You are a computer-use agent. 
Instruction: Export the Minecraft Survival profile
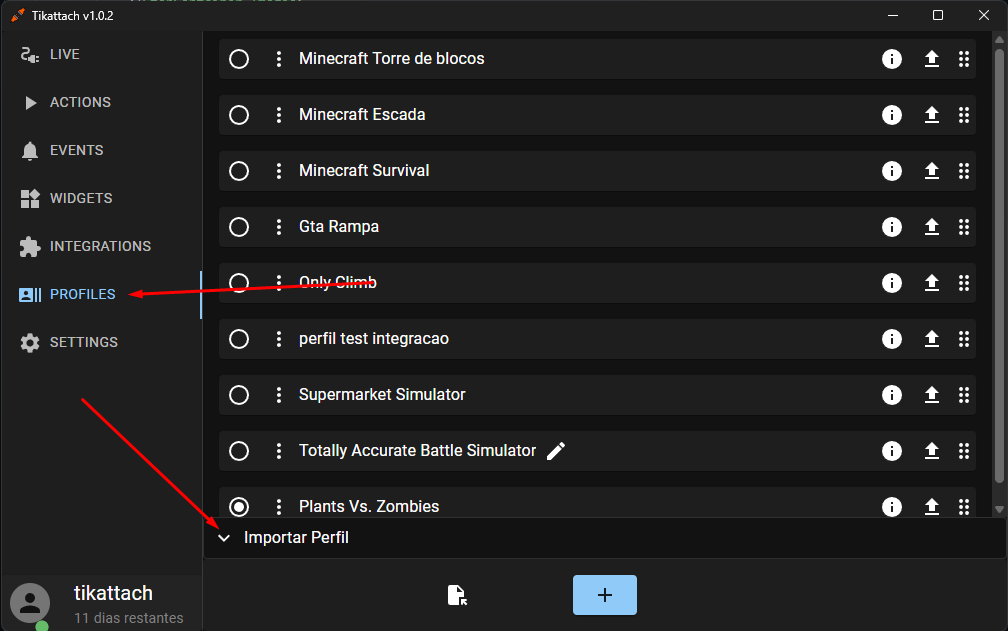coord(932,171)
